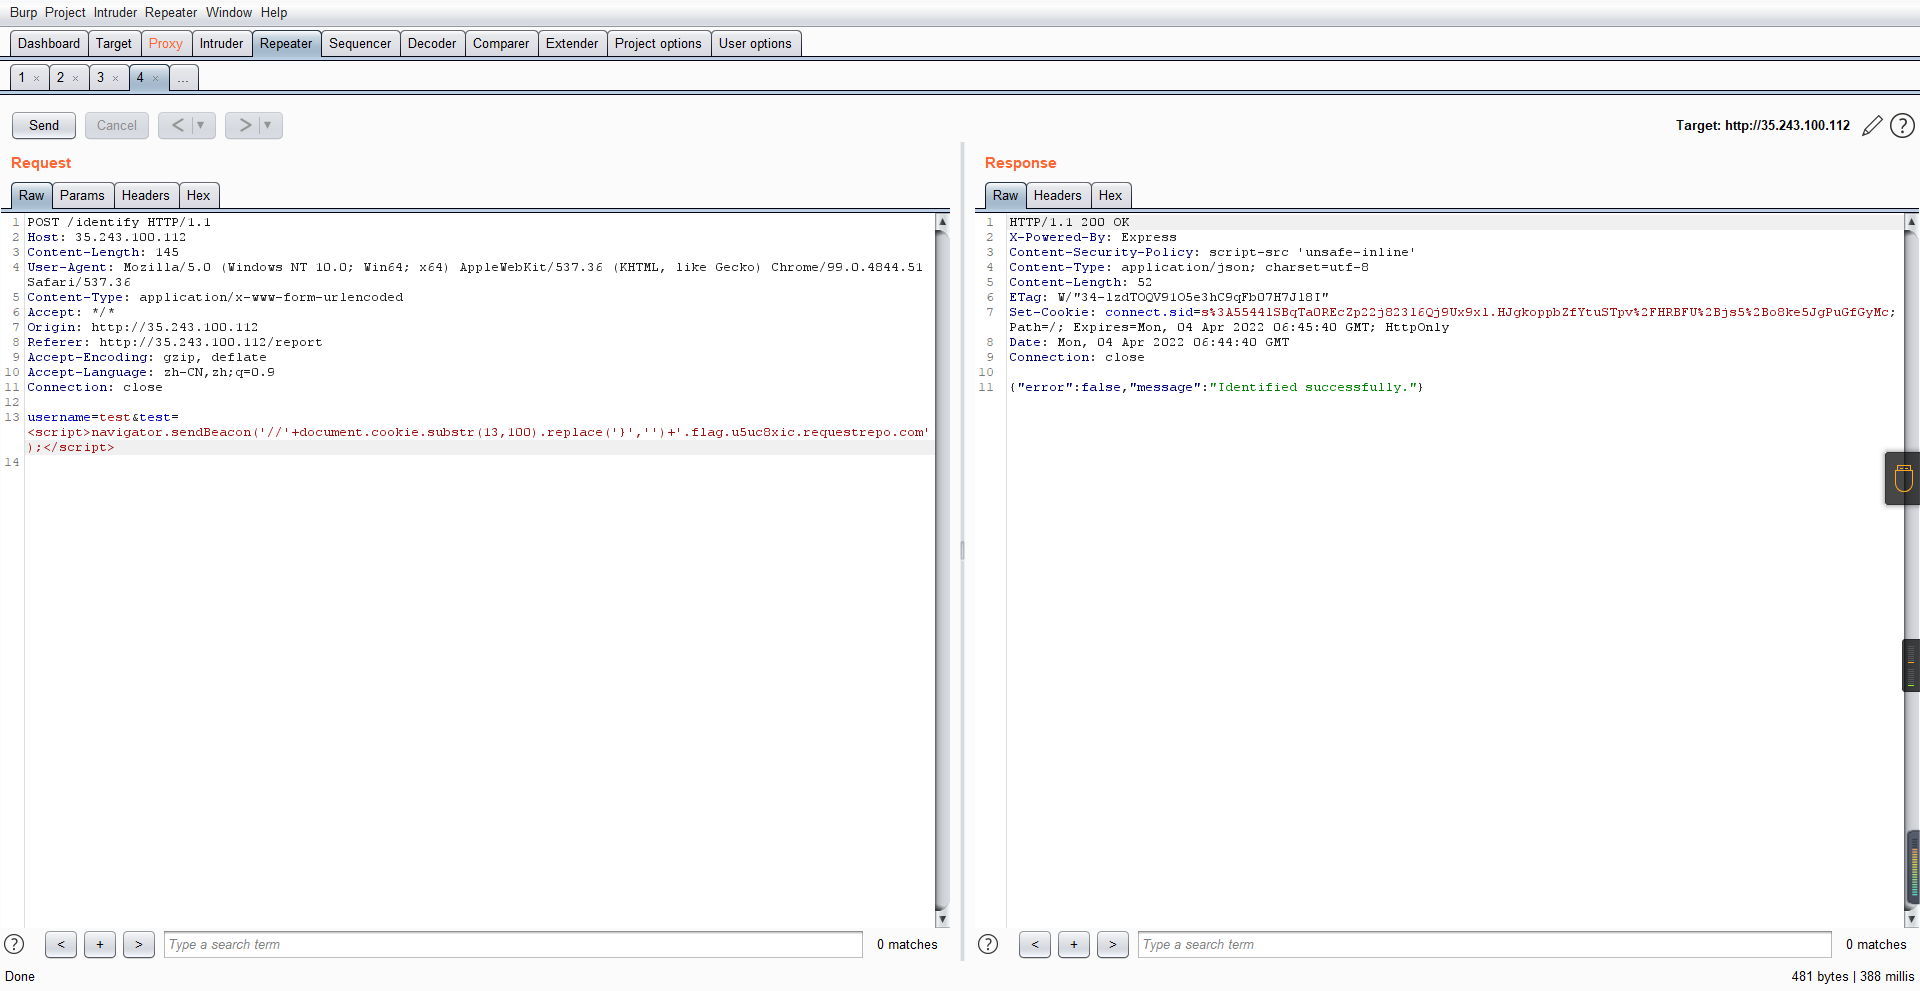This screenshot has height=991, width=1920.
Task: Select the Repeater tool tab
Action: pos(286,43)
